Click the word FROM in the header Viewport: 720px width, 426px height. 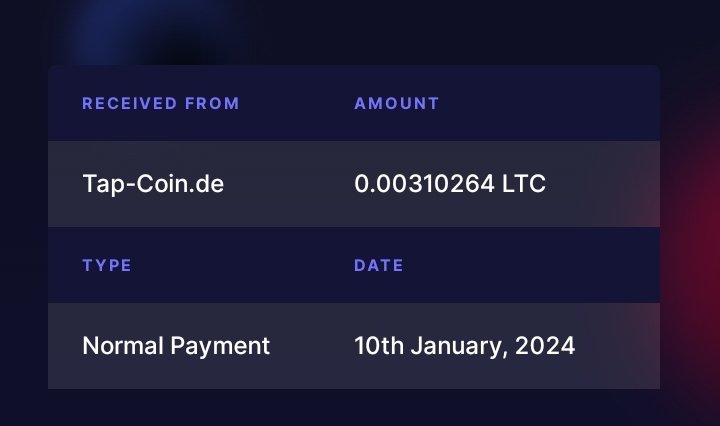point(212,103)
